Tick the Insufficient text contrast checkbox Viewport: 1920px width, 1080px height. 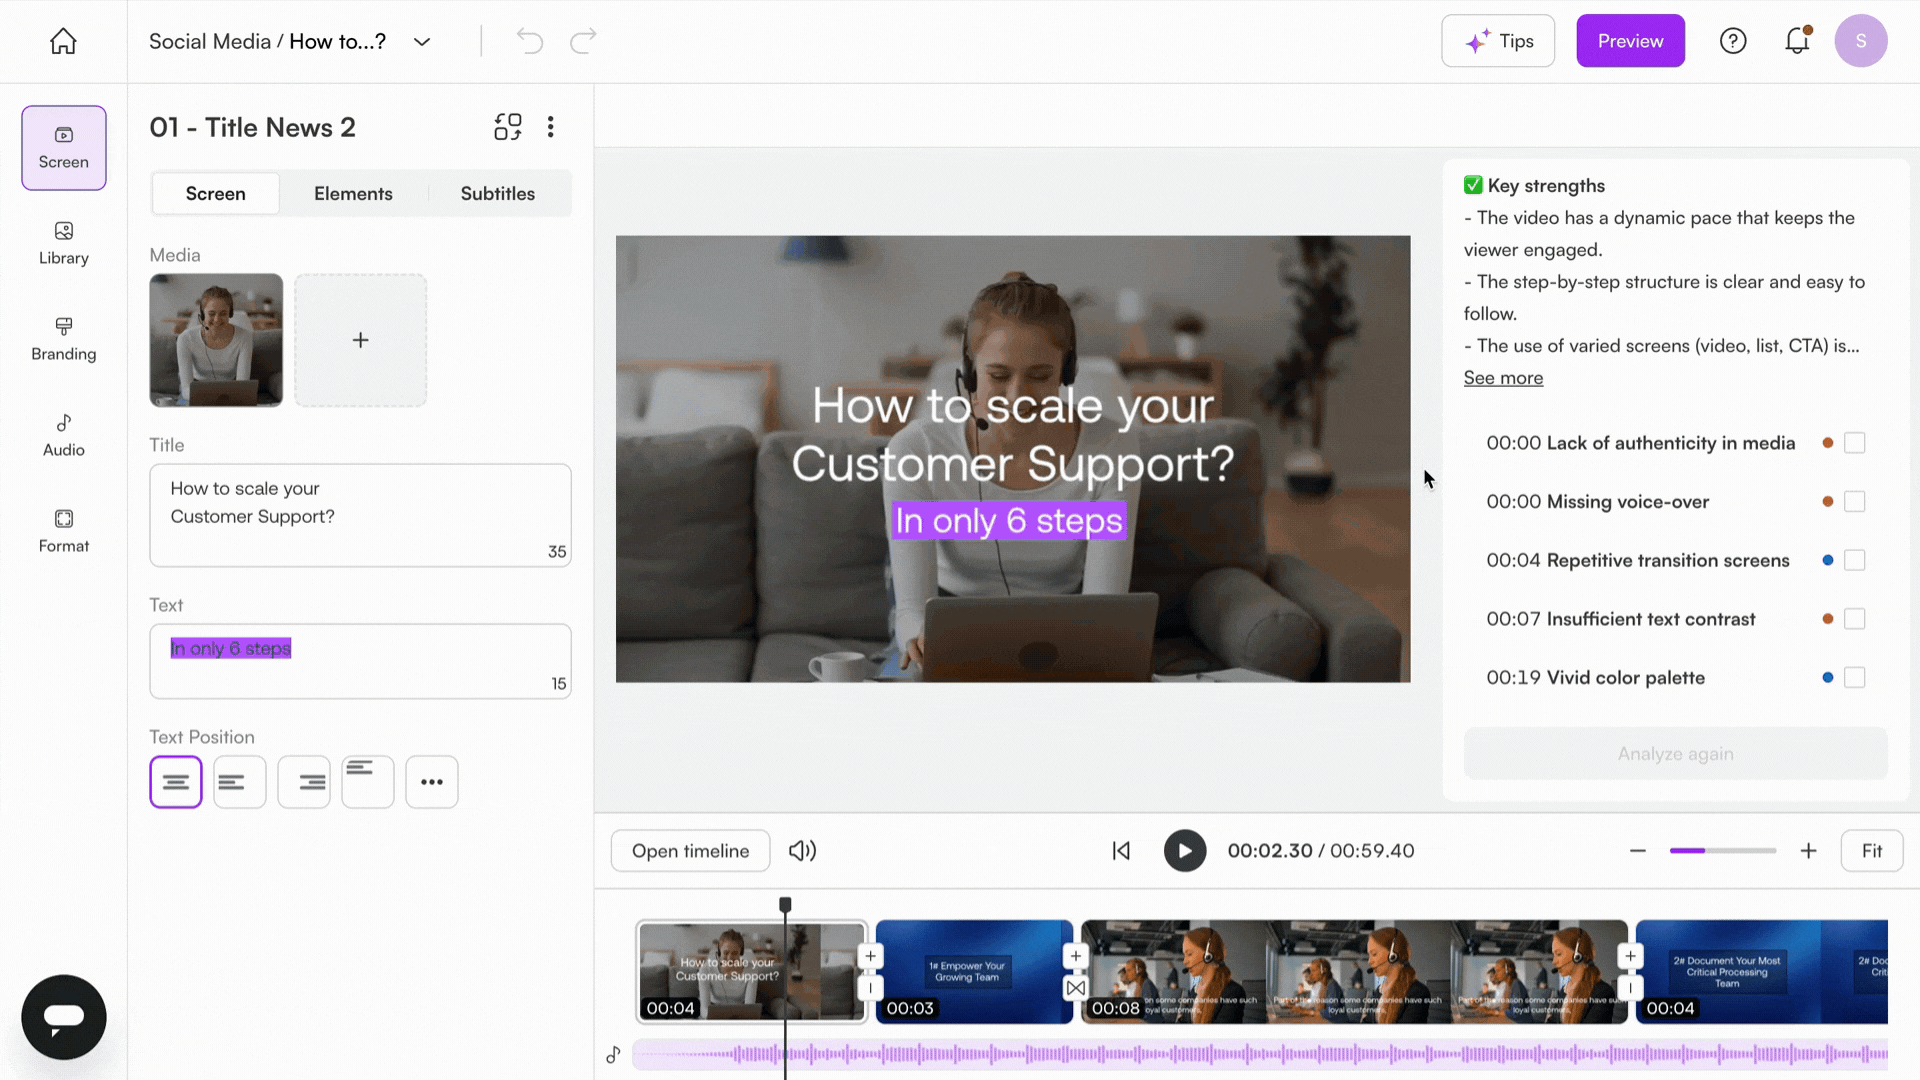1854,619
